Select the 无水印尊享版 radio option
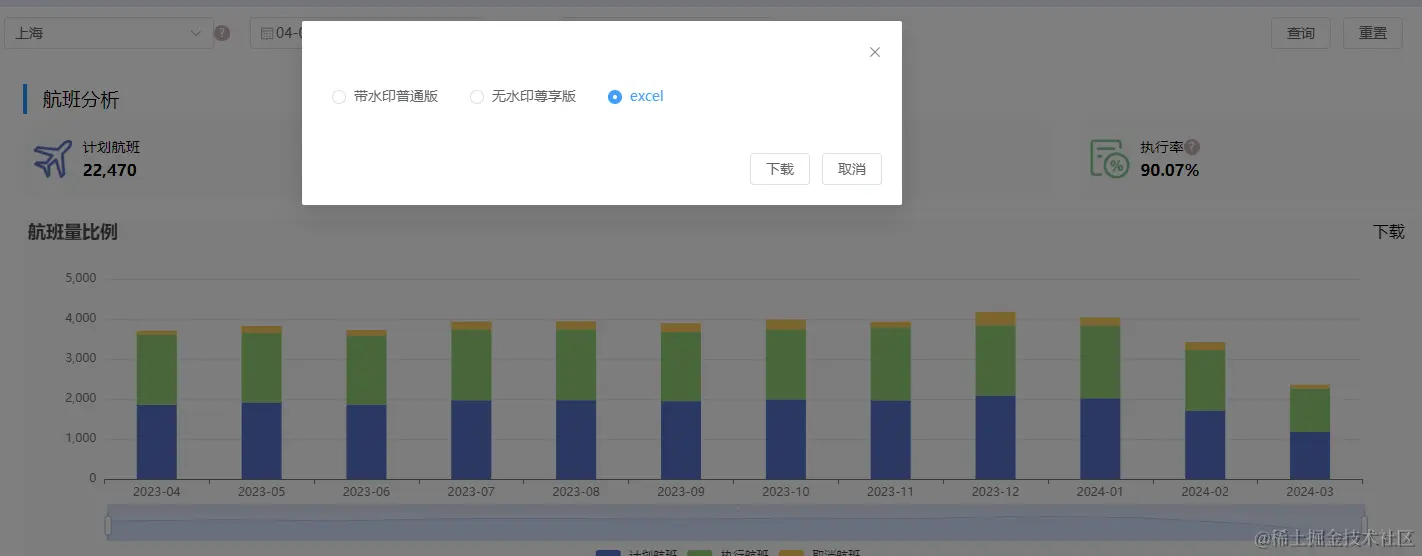The image size is (1422, 556). [523, 97]
